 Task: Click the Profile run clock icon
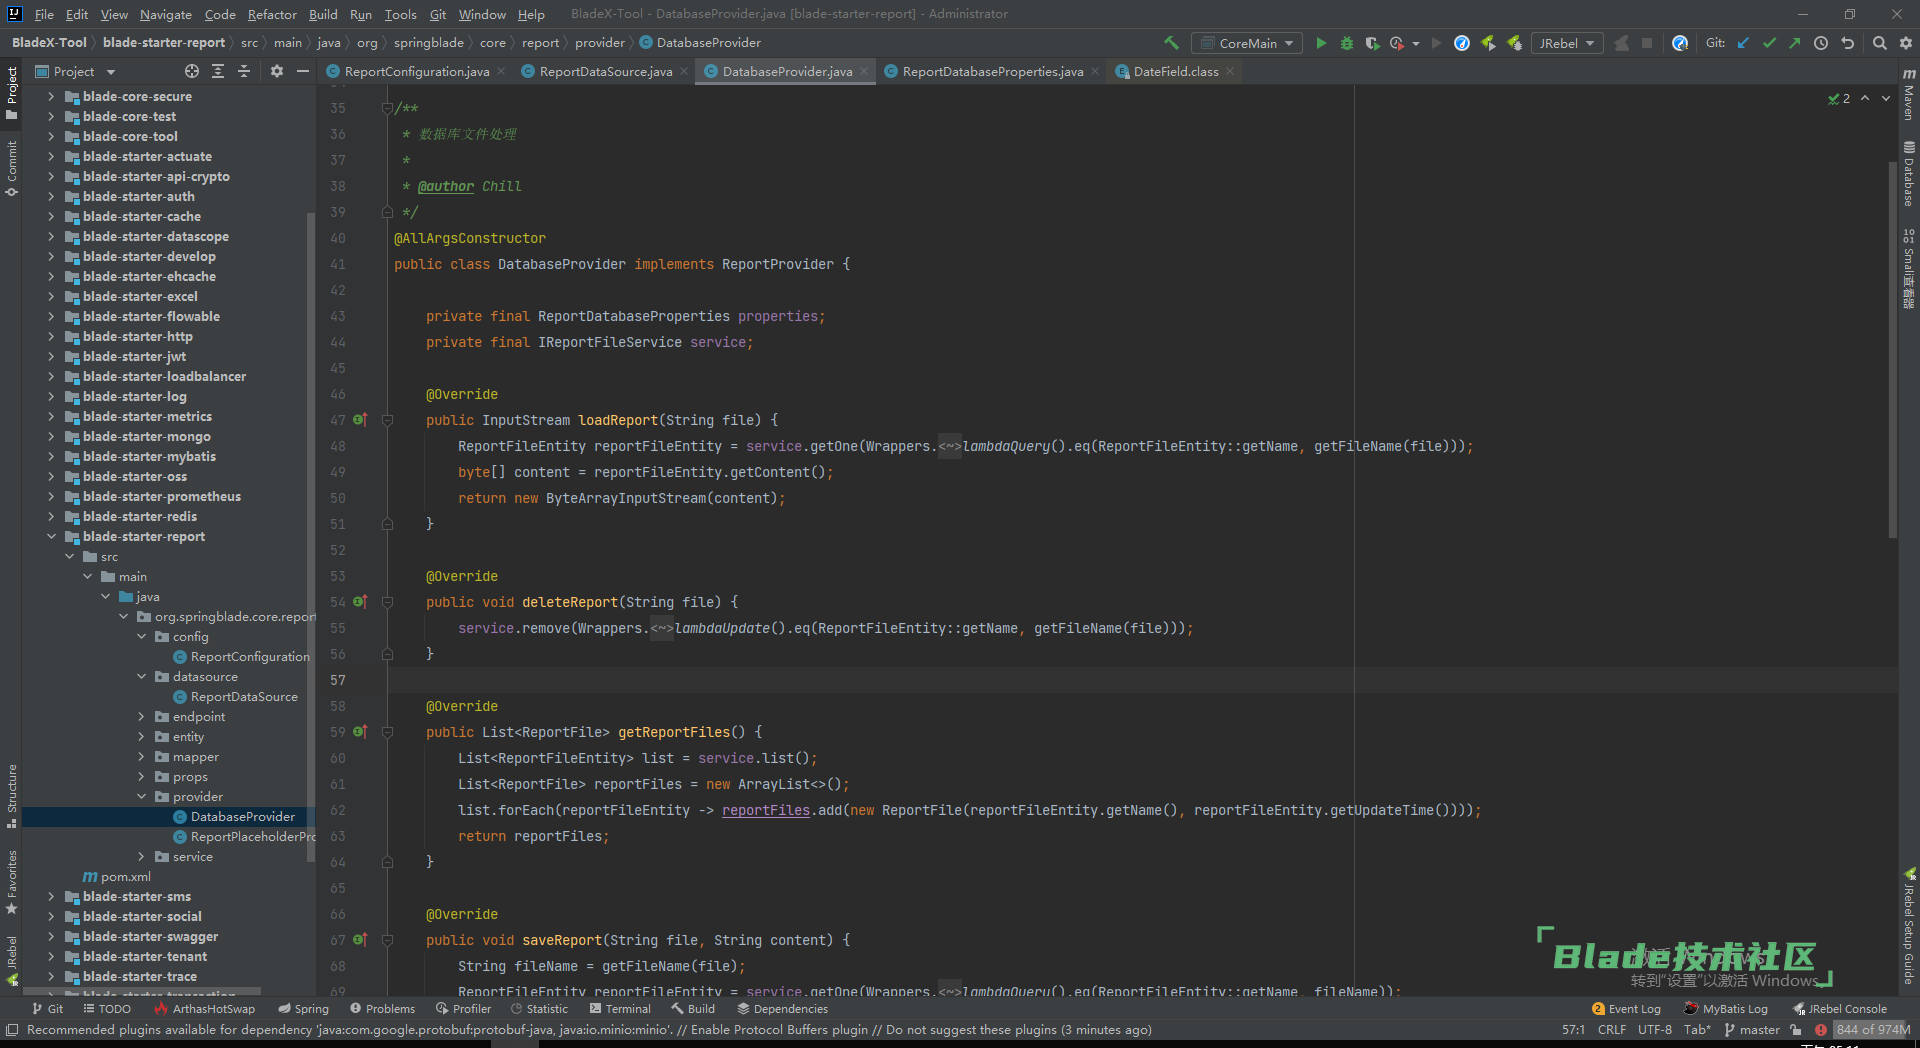pos(1396,43)
